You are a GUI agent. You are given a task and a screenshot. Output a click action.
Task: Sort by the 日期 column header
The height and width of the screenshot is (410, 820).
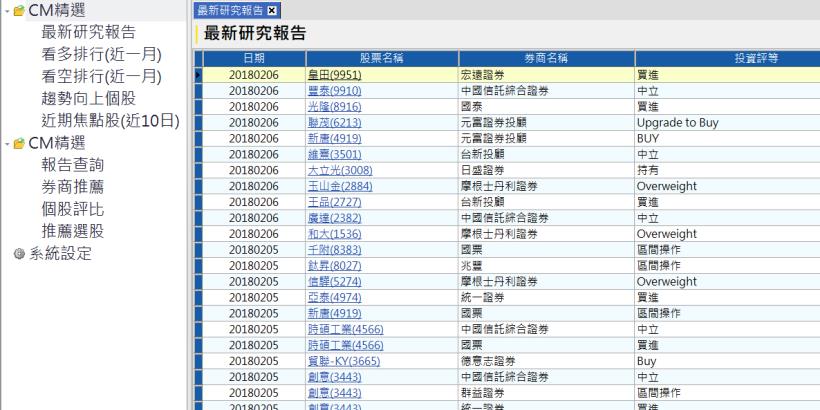tap(245, 59)
